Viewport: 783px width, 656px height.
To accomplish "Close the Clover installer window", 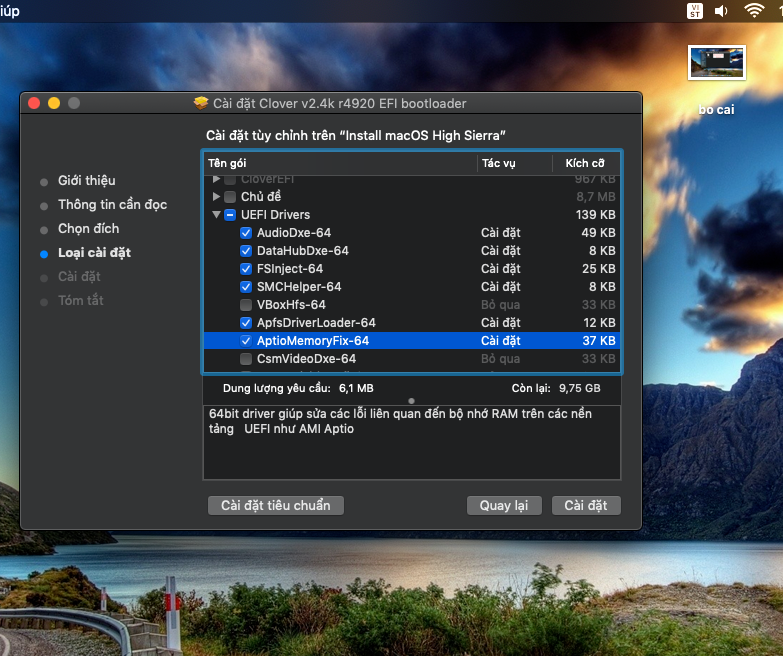I will 34,103.
